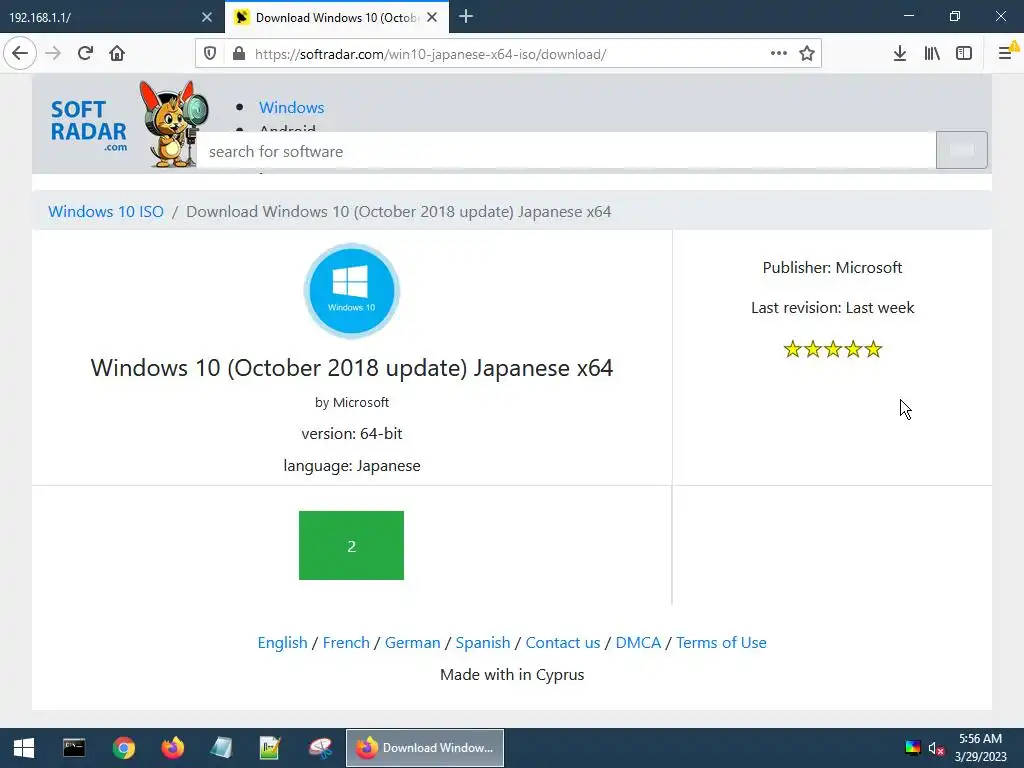Open the Windows Start menu
Viewport: 1024px width, 768px height.
pyautogui.click(x=24, y=748)
